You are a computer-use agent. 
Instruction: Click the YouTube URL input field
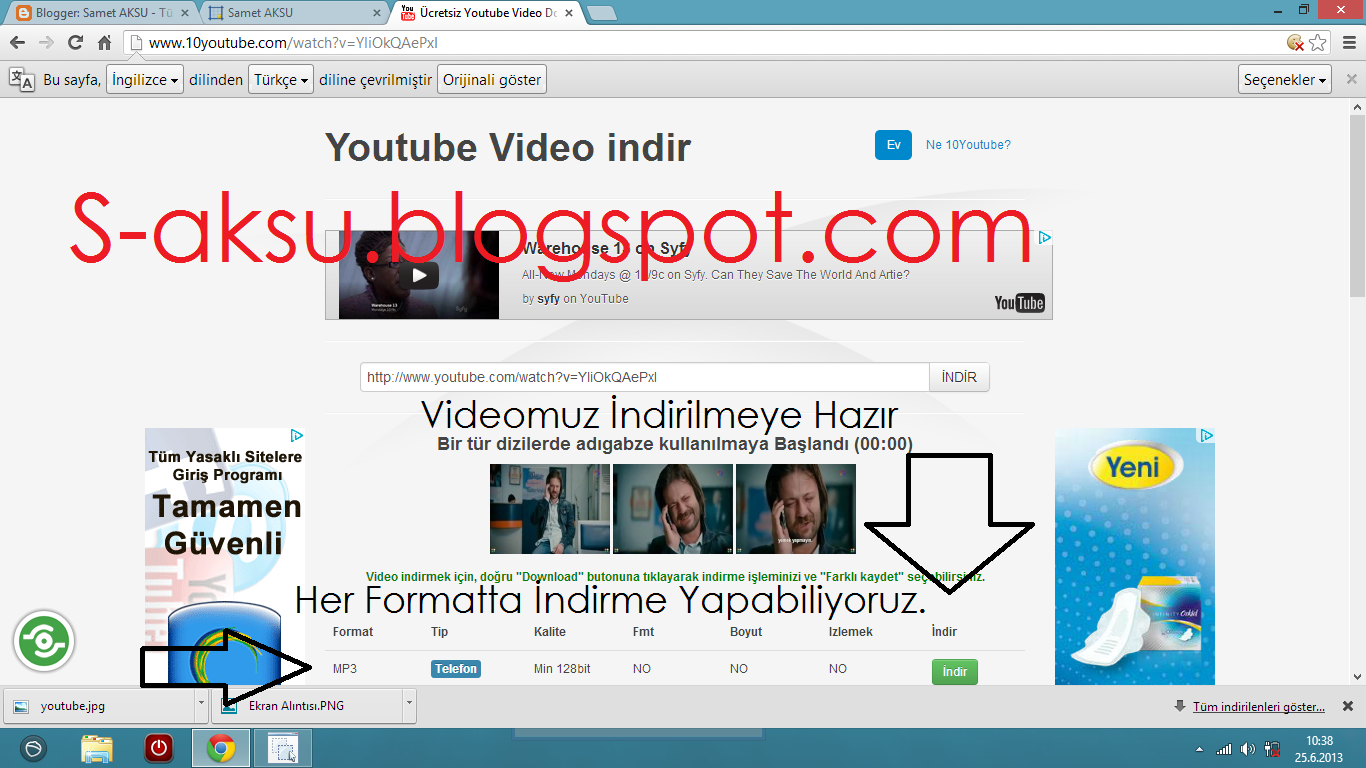(x=645, y=377)
